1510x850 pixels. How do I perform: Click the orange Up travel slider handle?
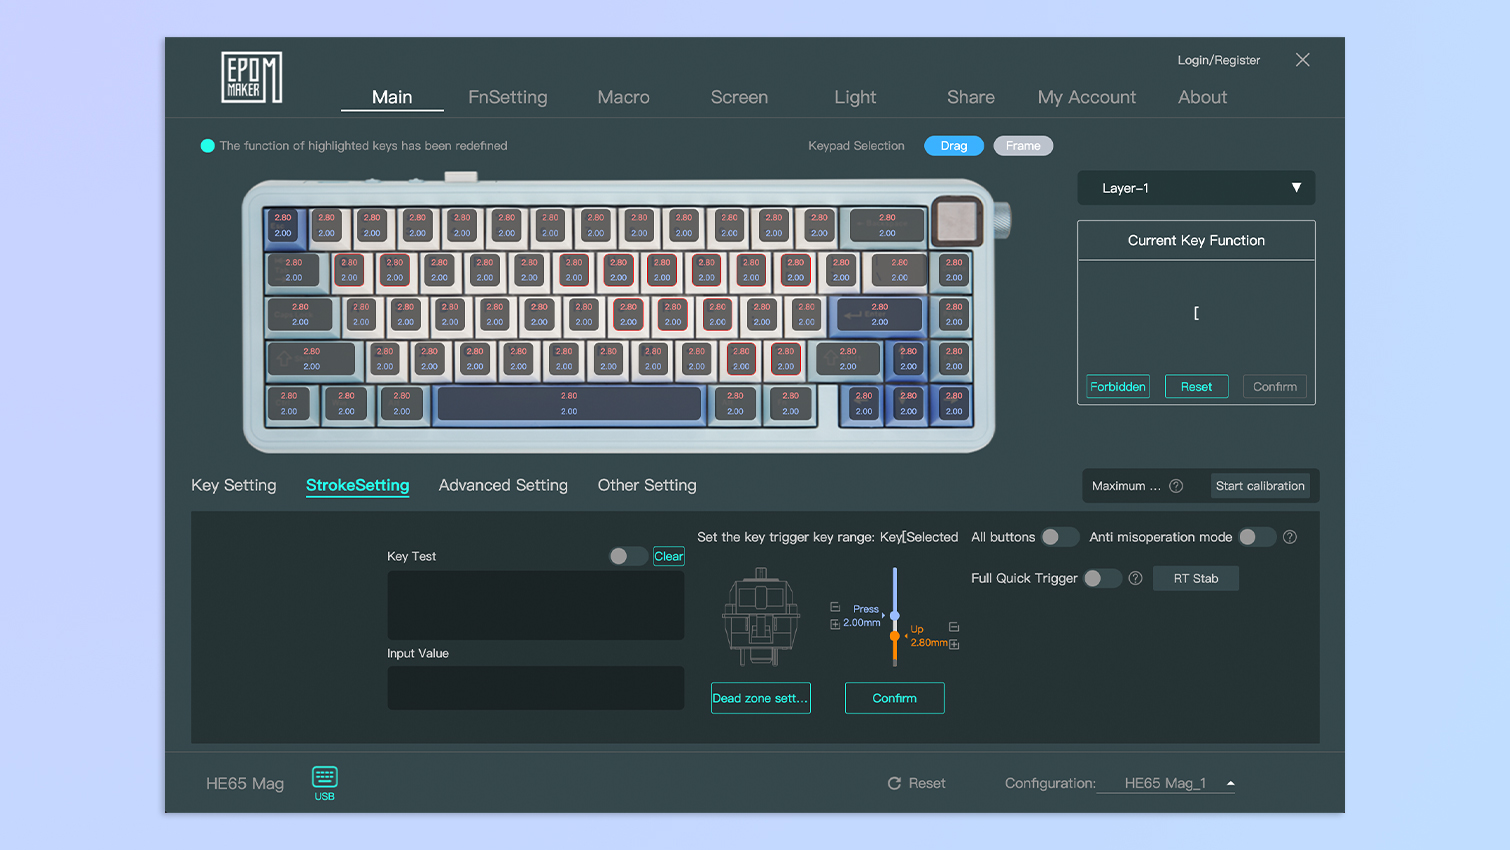(x=894, y=636)
